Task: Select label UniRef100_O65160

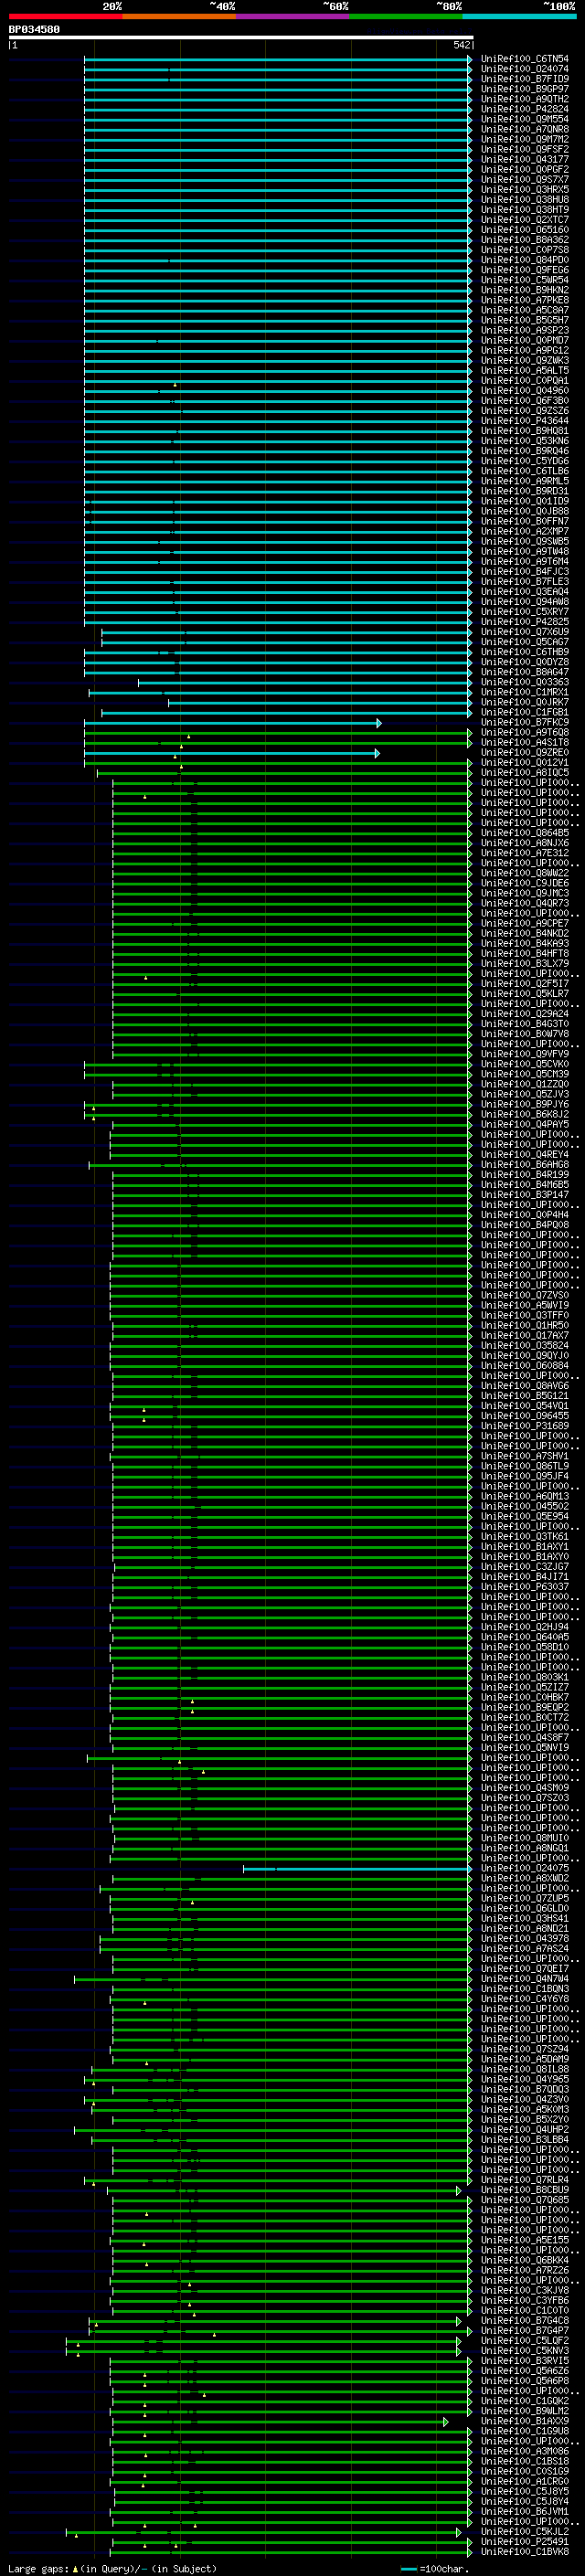Action: (x=525, y=230)
